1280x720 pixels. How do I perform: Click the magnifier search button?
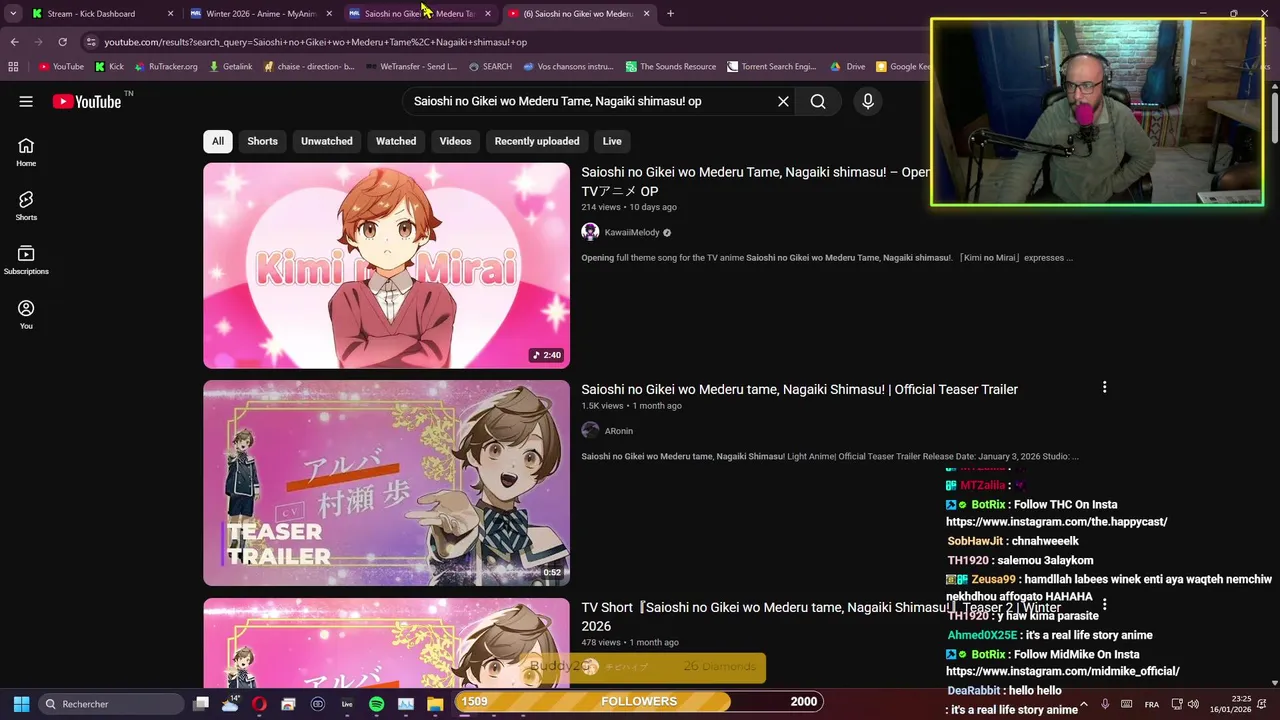coord(818,101)
